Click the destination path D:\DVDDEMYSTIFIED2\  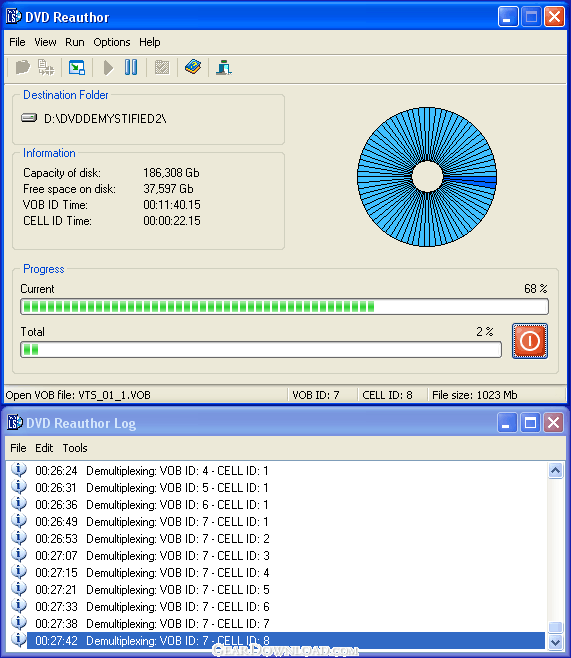coord(105,119)
